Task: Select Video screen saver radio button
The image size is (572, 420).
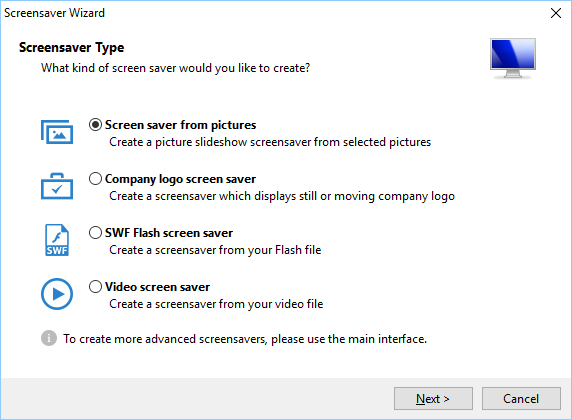Action: (x=95, y=287)
